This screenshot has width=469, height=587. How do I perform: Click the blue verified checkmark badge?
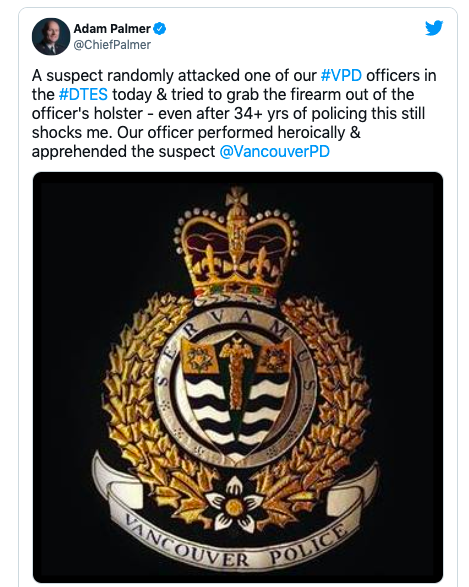(159, 28)
